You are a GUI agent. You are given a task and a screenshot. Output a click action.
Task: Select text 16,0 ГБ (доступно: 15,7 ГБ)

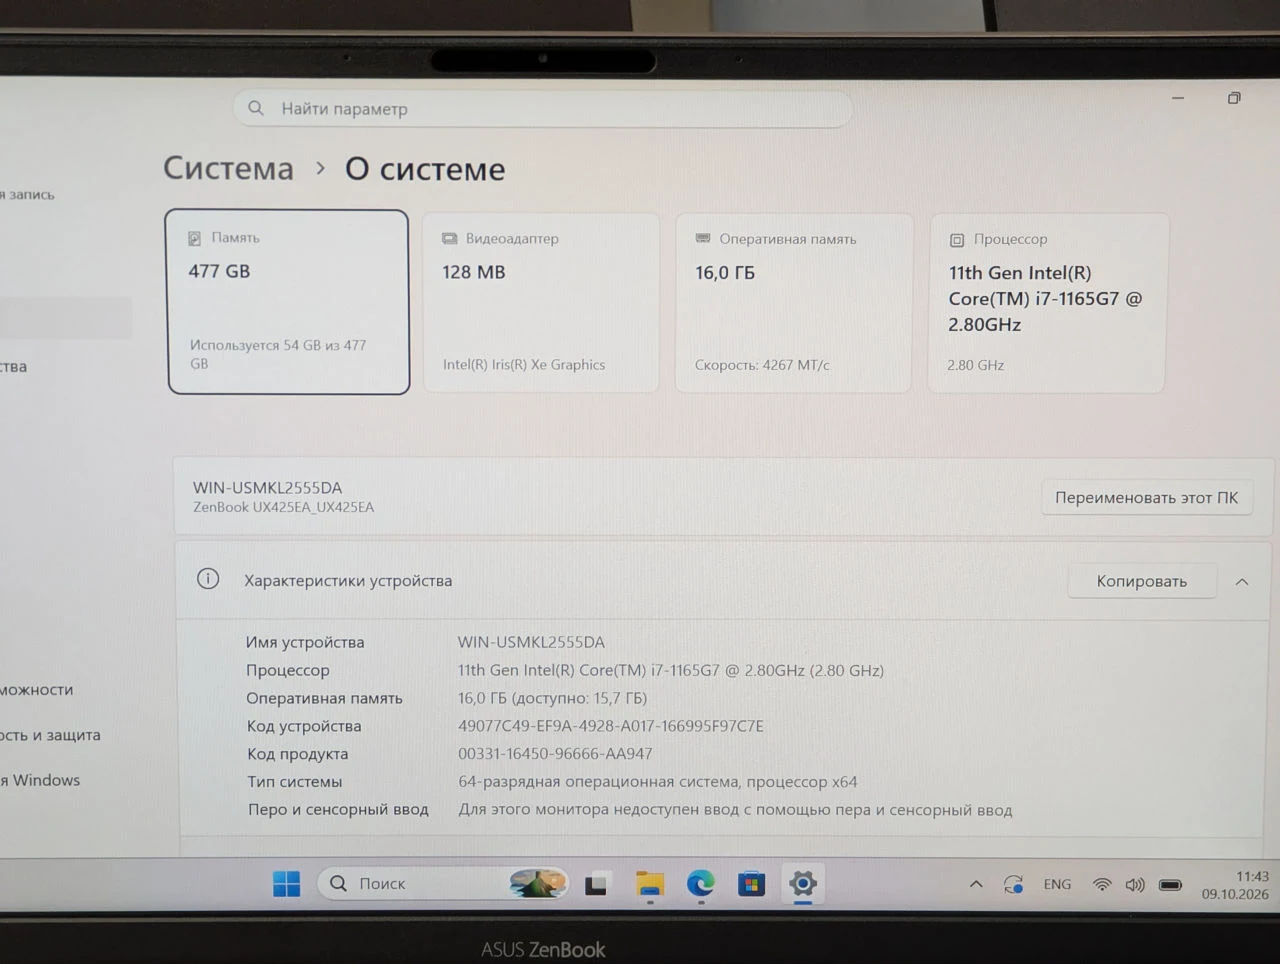point(552,698)
